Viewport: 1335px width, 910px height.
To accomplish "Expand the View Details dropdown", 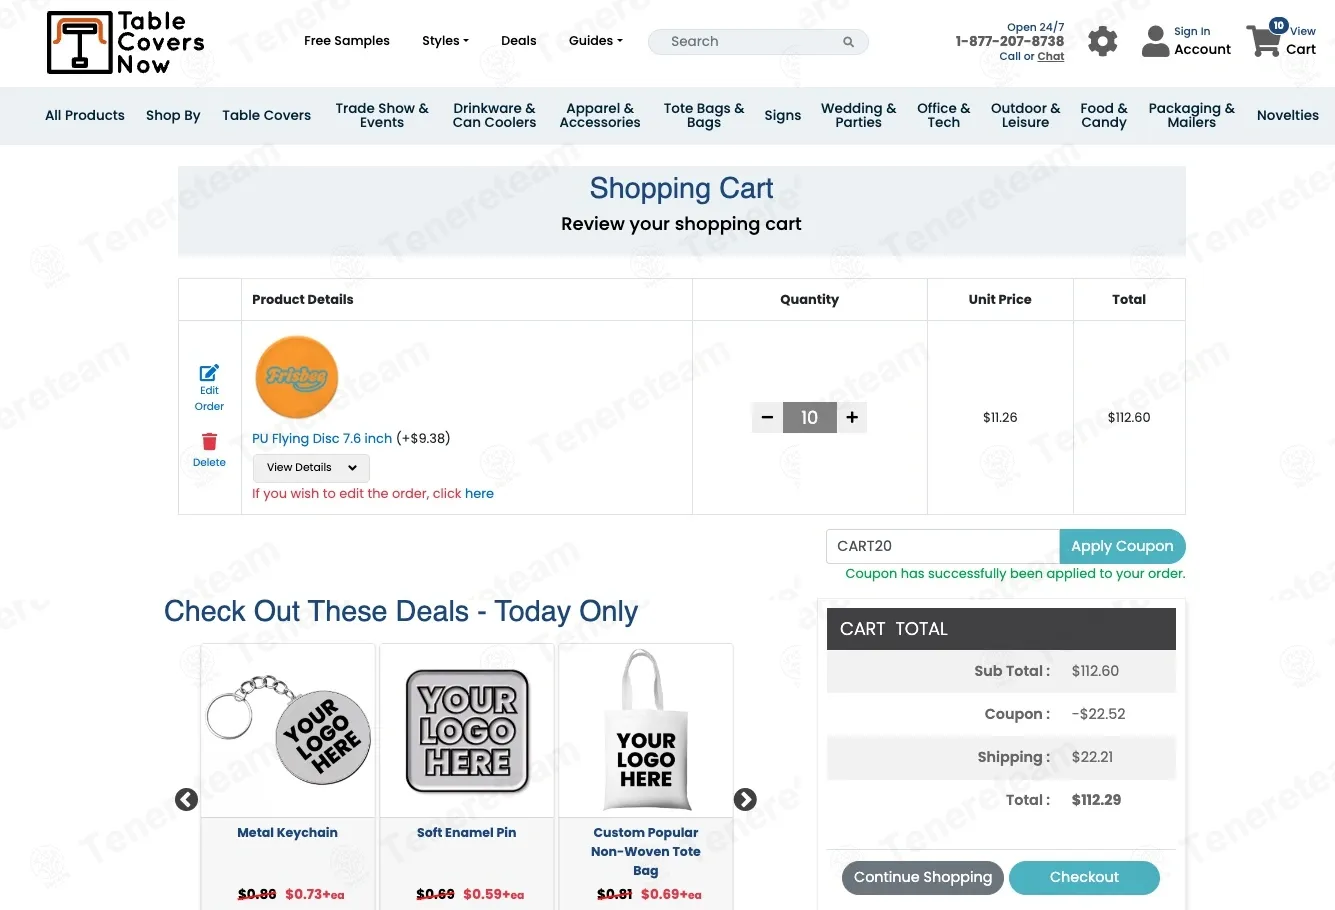I will [x=311, y=468].
